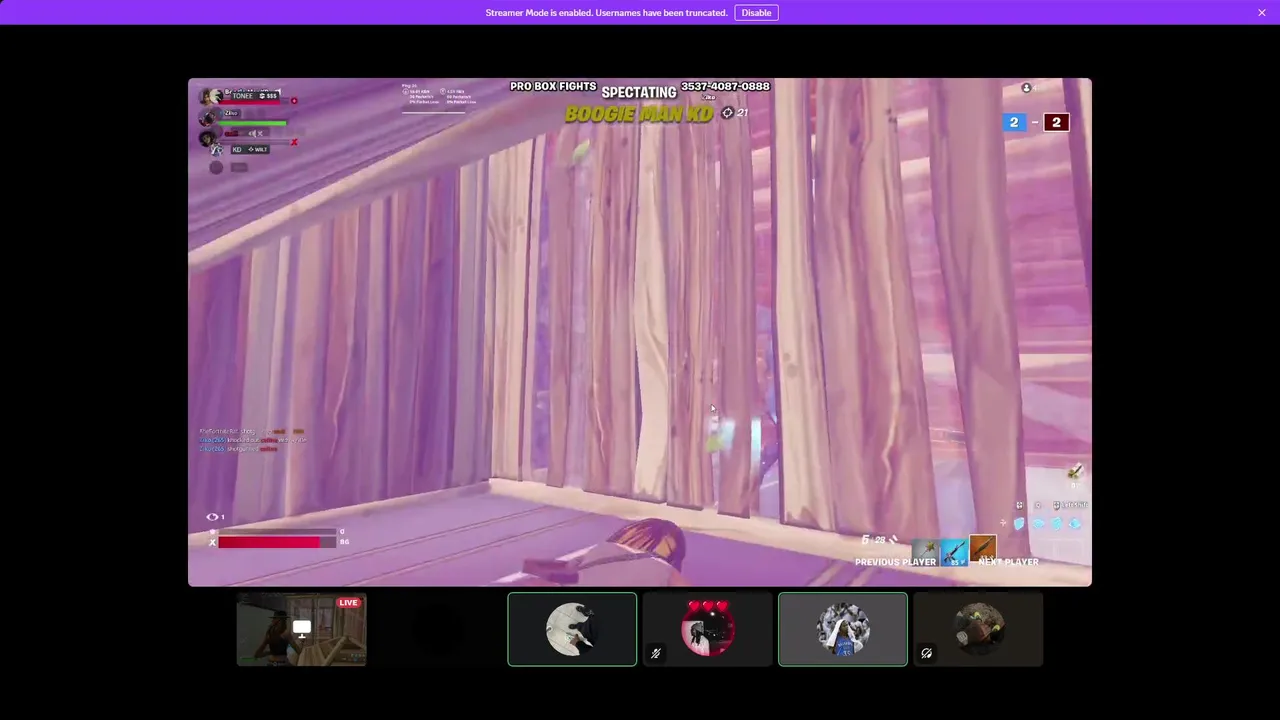Click the KD WILT squad nameplate
The width and height of the screenshot is (1280, 720).
pos(250,150)
